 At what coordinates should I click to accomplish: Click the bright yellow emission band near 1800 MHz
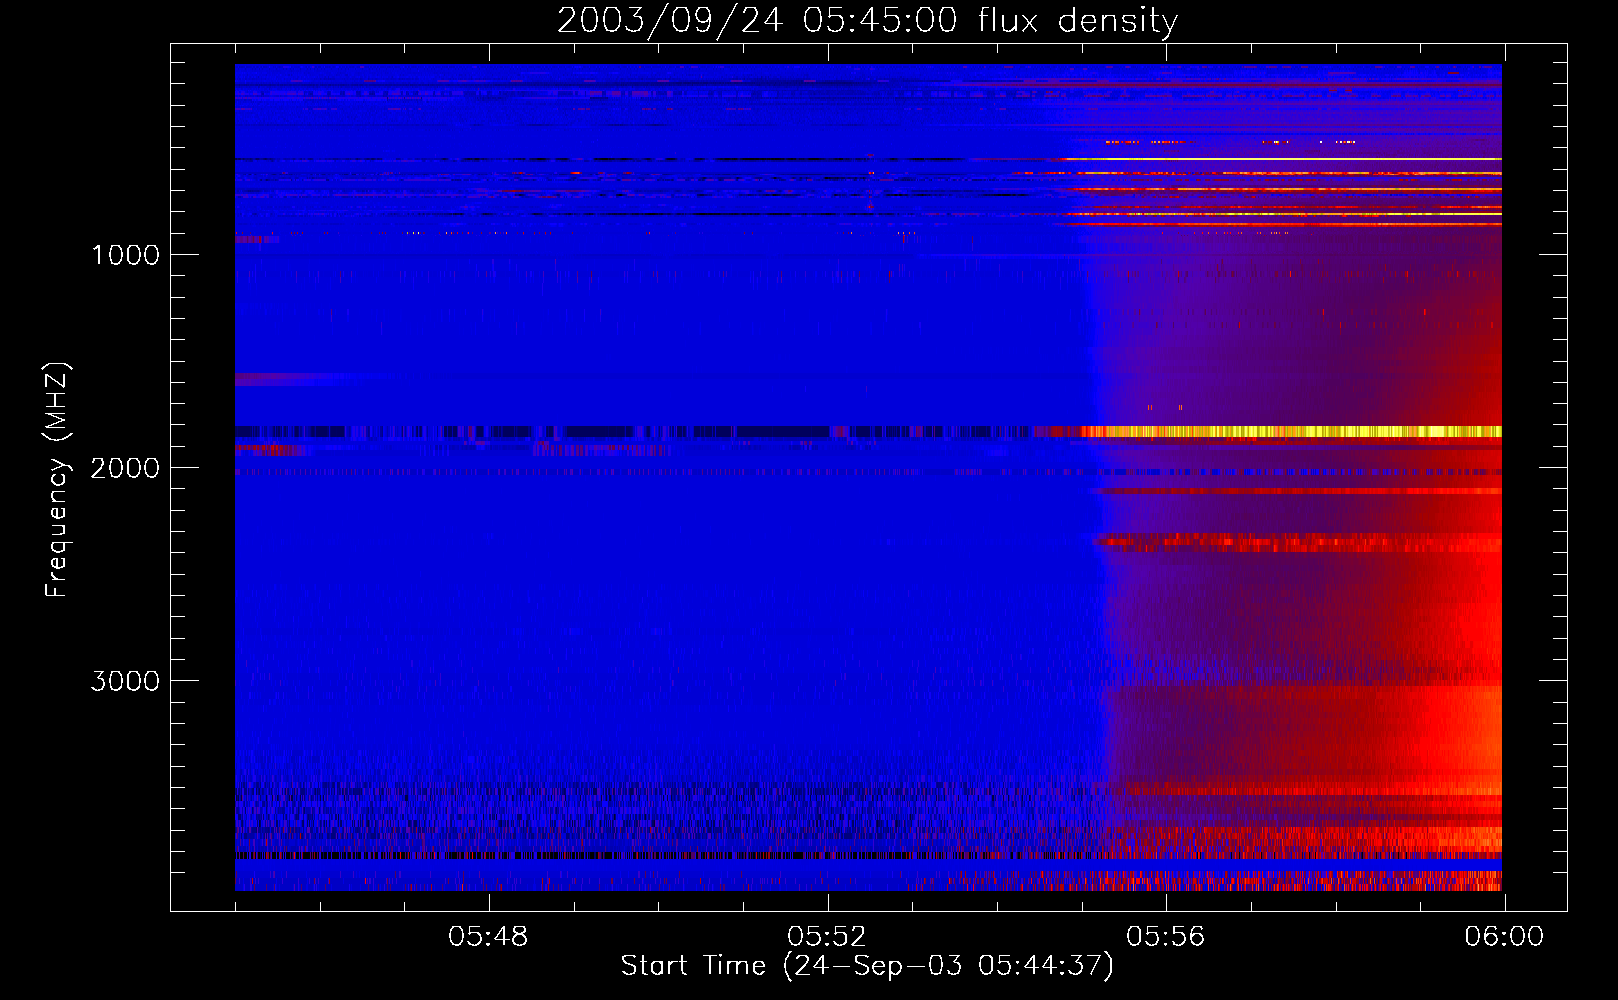pos(1290,432)
